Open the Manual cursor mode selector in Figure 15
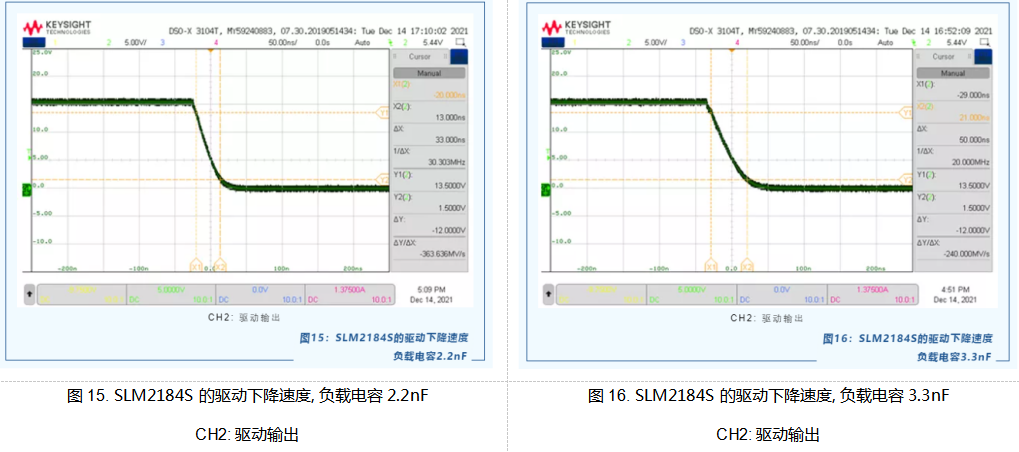The height and width of the screenshot is (452, 1019). pos(428,73)
